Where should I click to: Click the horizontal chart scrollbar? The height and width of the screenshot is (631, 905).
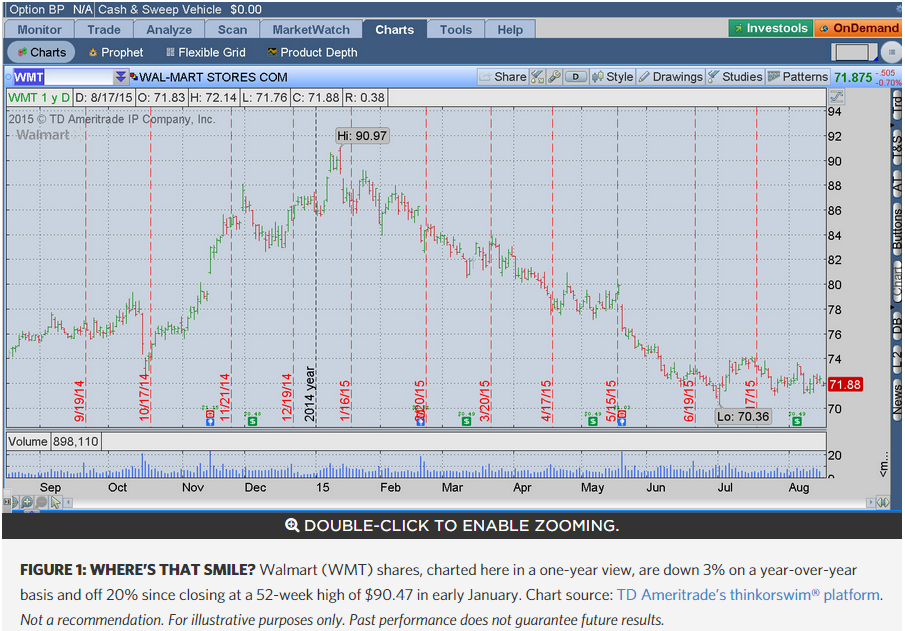(x=469, y=503)
